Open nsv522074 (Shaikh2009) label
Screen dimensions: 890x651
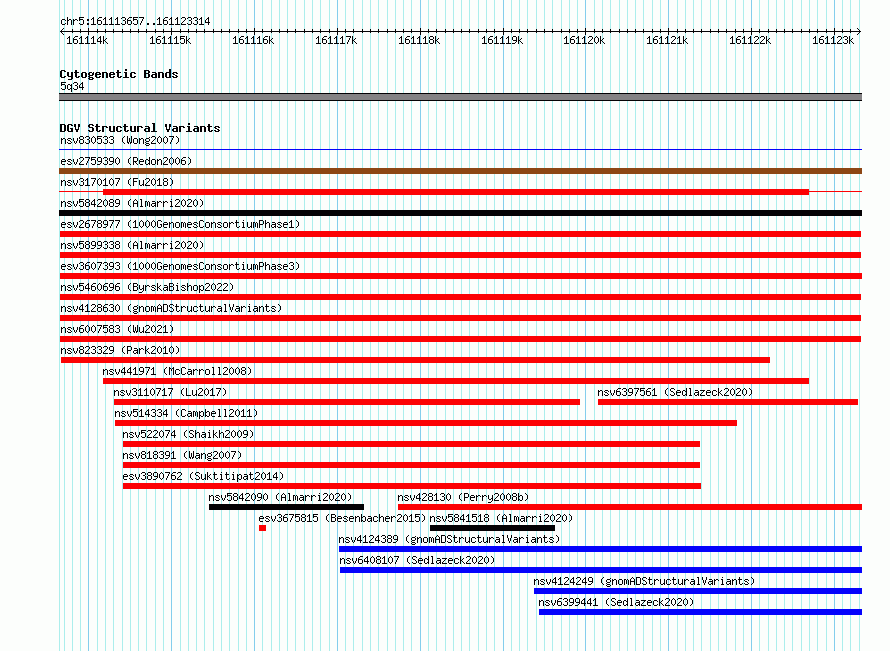coord(188,434)
